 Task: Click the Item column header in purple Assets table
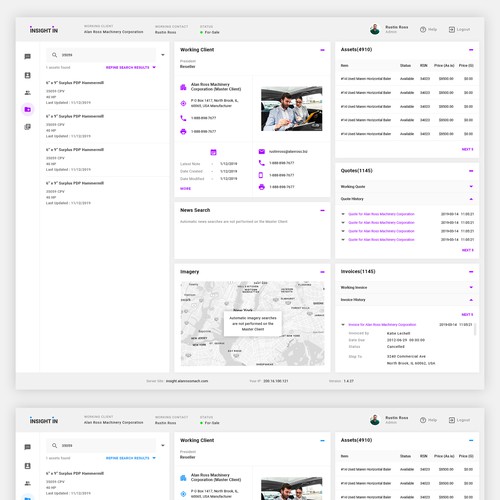pyautogui.click(x=344, y=65)
